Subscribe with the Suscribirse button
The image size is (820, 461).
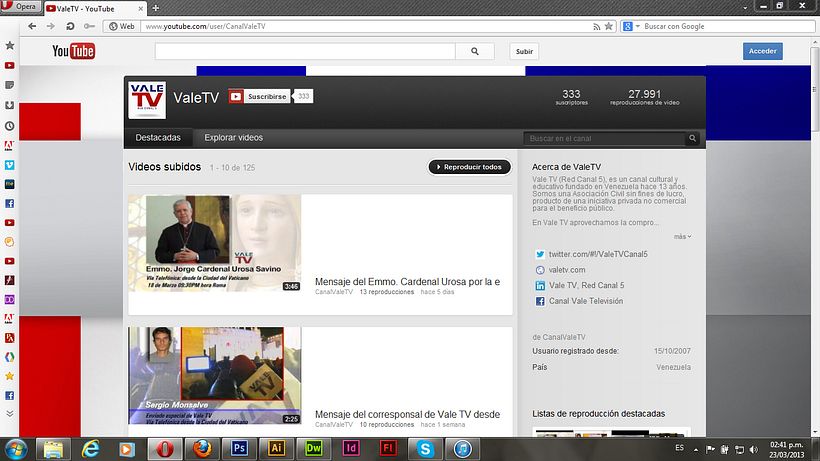point(259,96)
